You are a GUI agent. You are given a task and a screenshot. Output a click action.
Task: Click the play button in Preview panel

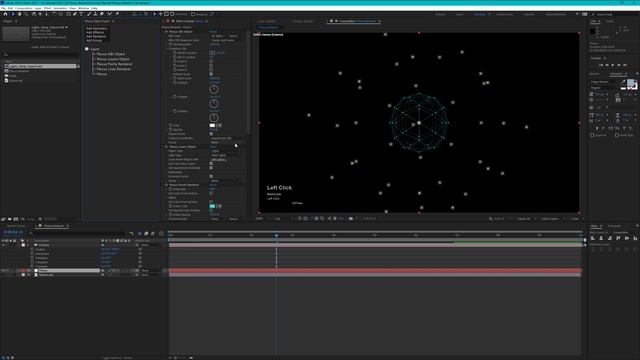point(613,65)
